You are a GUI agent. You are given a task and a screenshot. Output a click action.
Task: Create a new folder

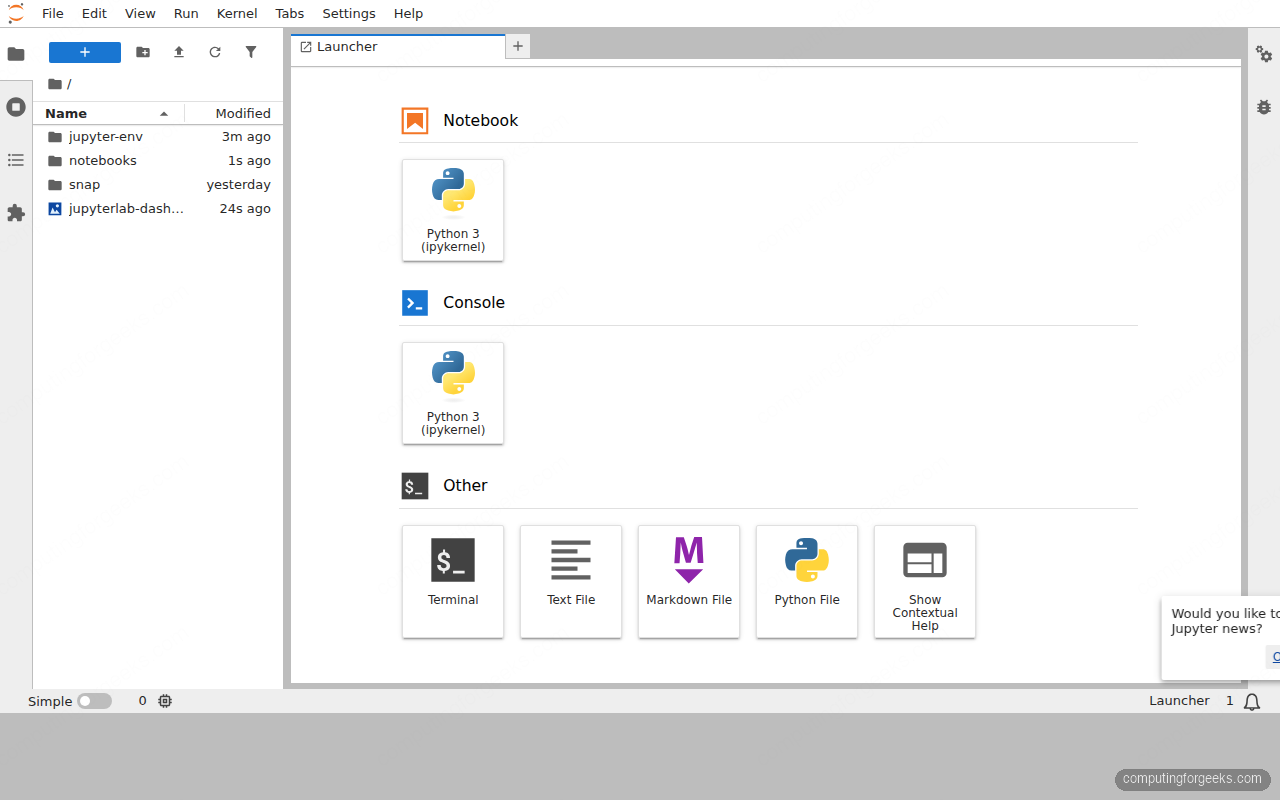click(x=143, y=52)
